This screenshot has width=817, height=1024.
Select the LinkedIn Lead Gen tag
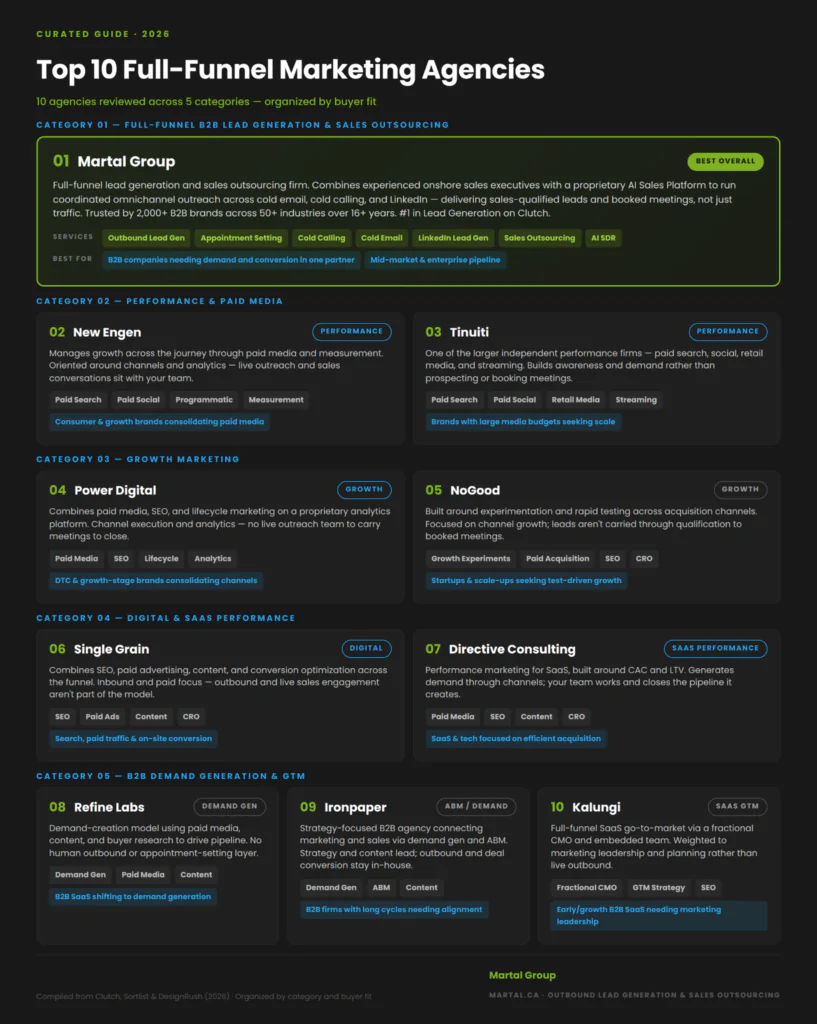click(x=453, y=238)
